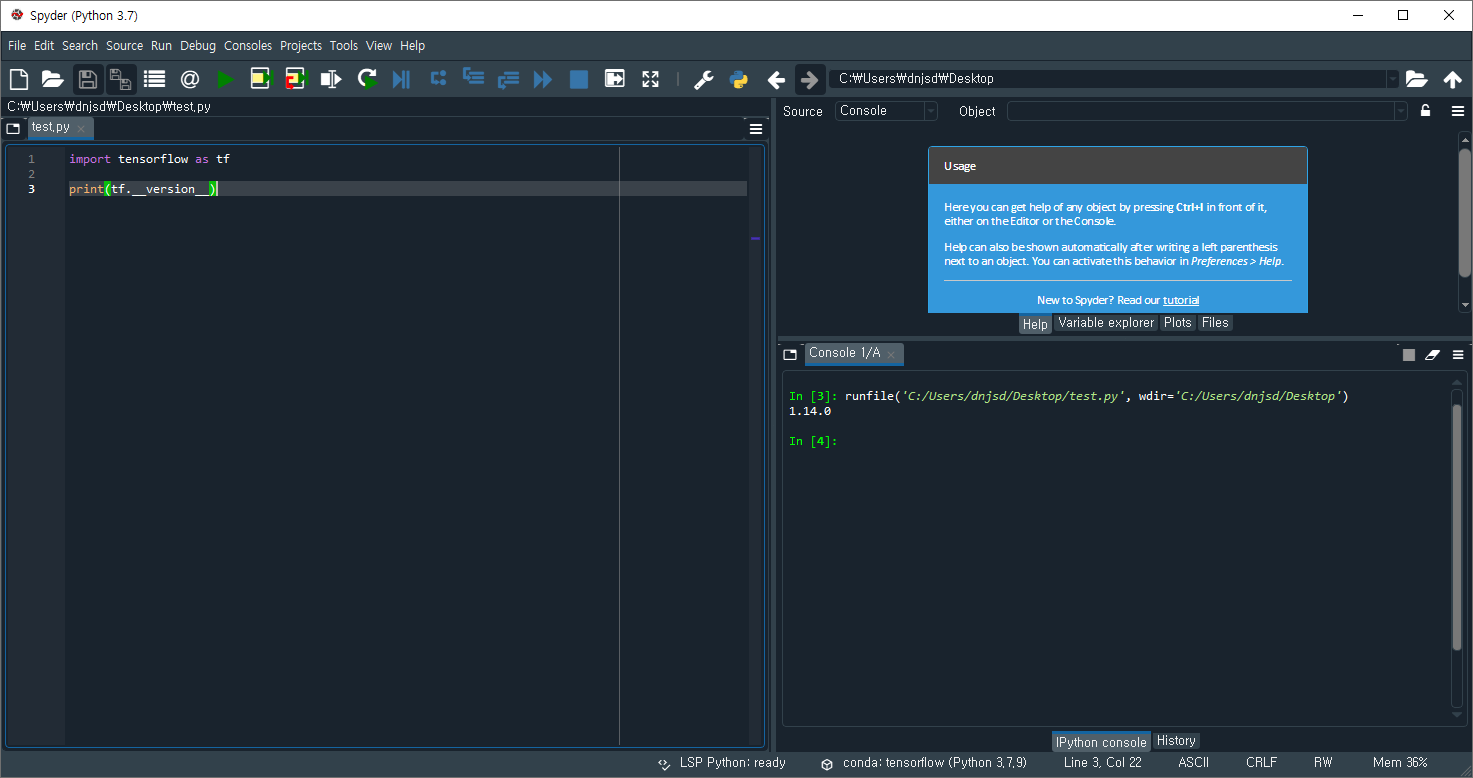
Task: Open the File menu
Action: [17, 45]
